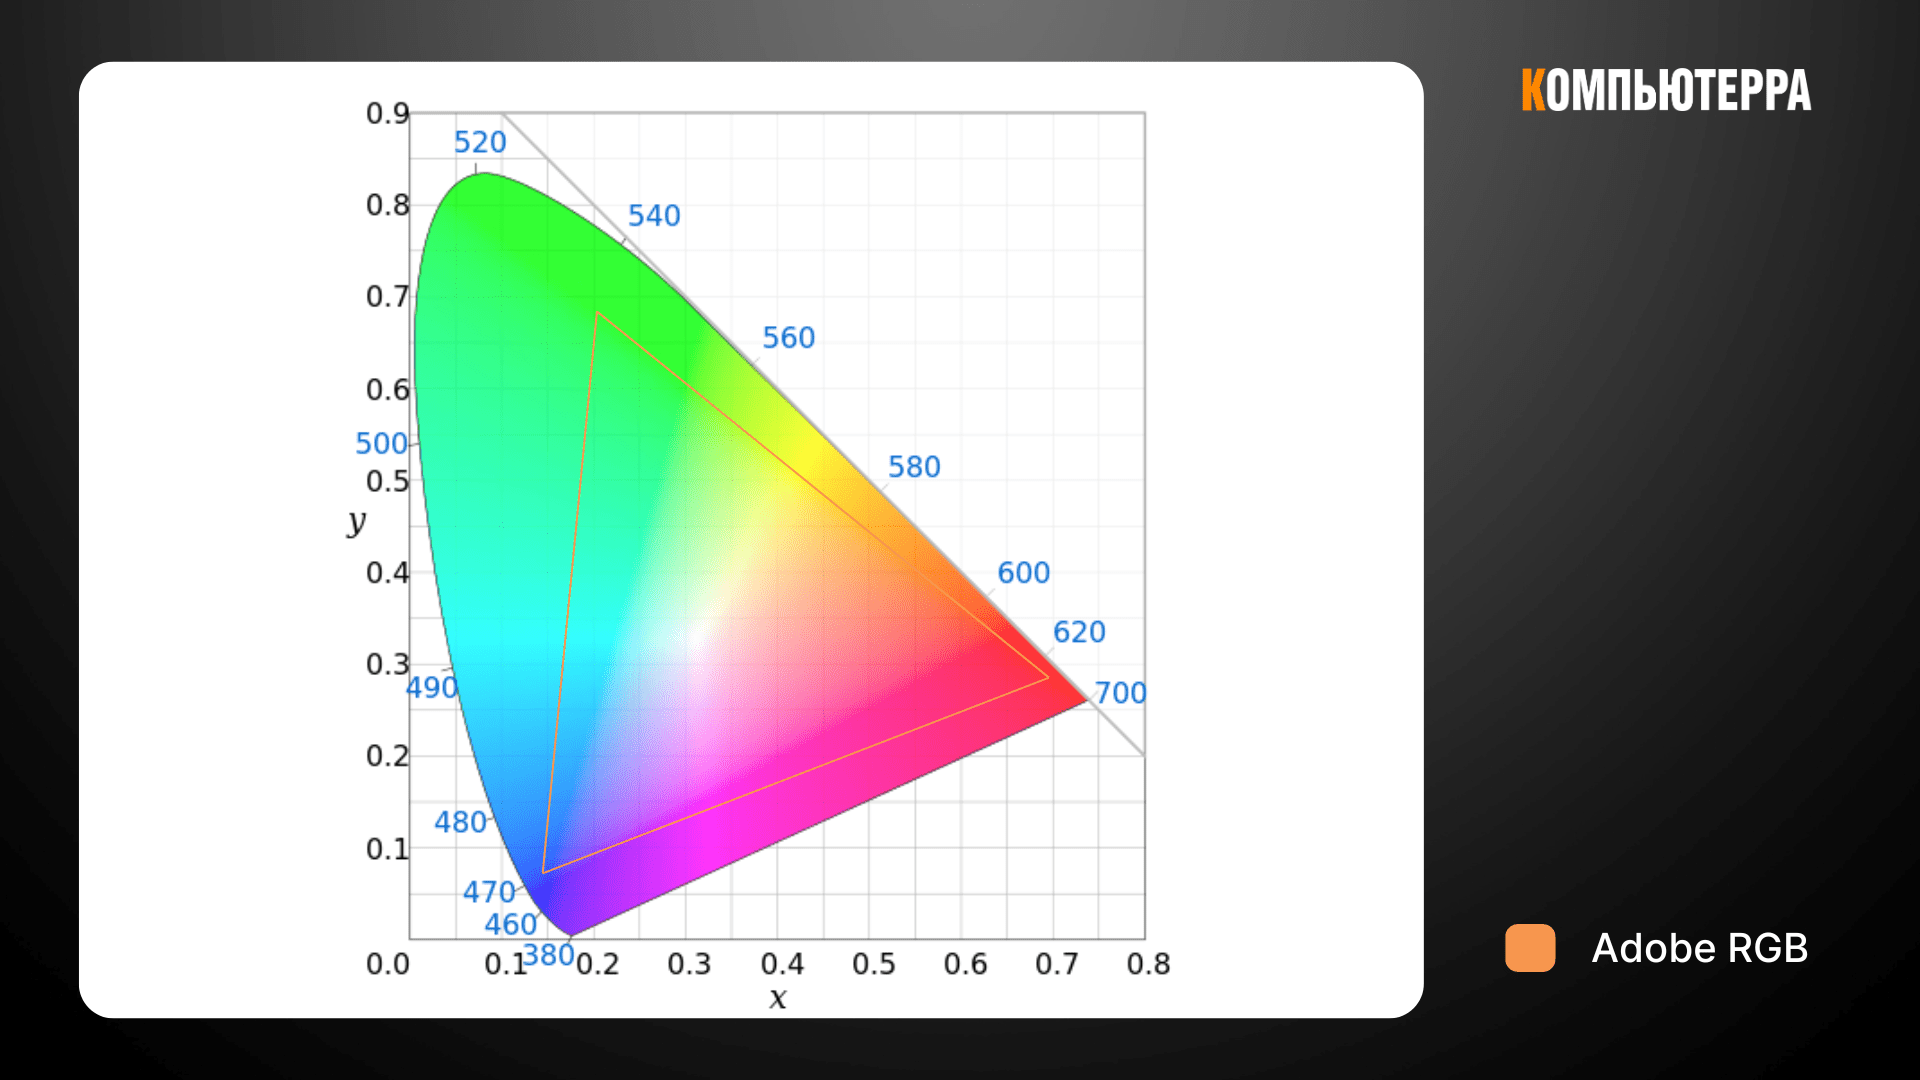
Task: Click the 0.2 x-axis tick label
Action: click(x=598, y=964)
